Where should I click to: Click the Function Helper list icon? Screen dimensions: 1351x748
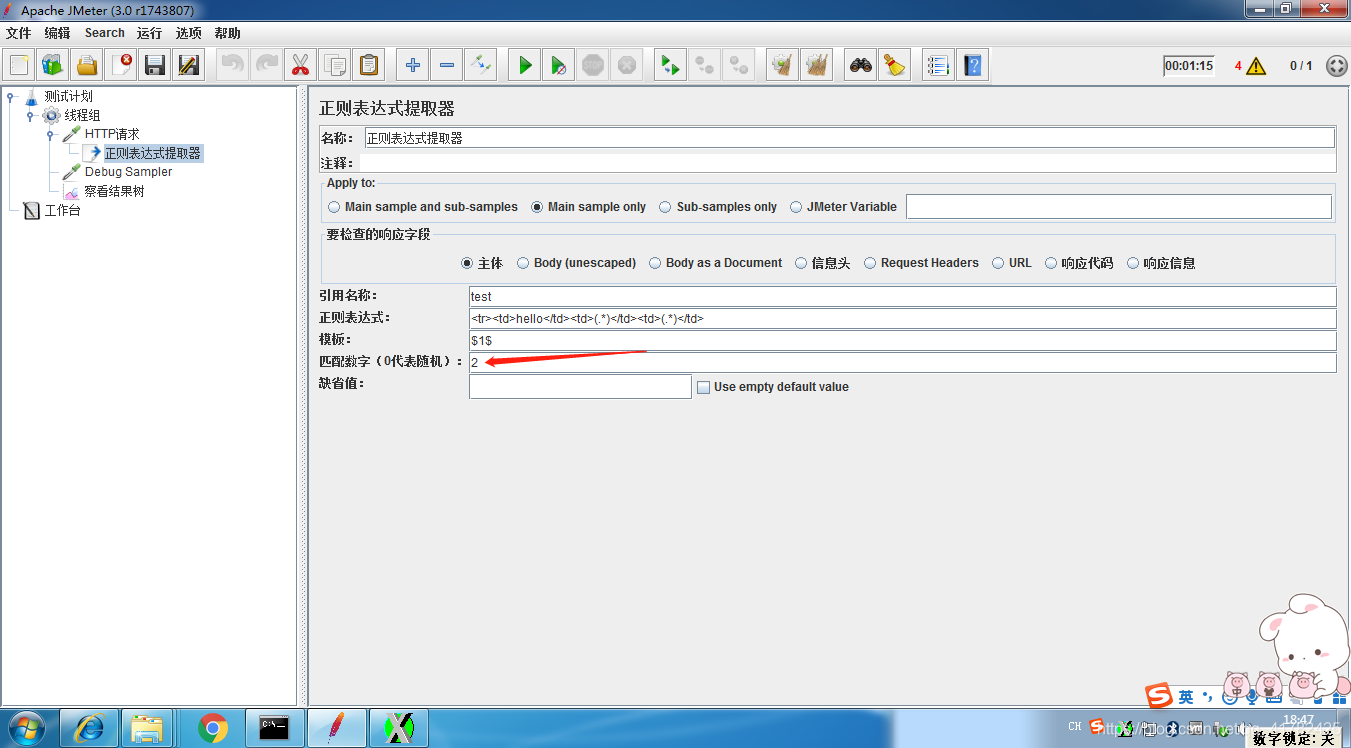pos(938,66)
